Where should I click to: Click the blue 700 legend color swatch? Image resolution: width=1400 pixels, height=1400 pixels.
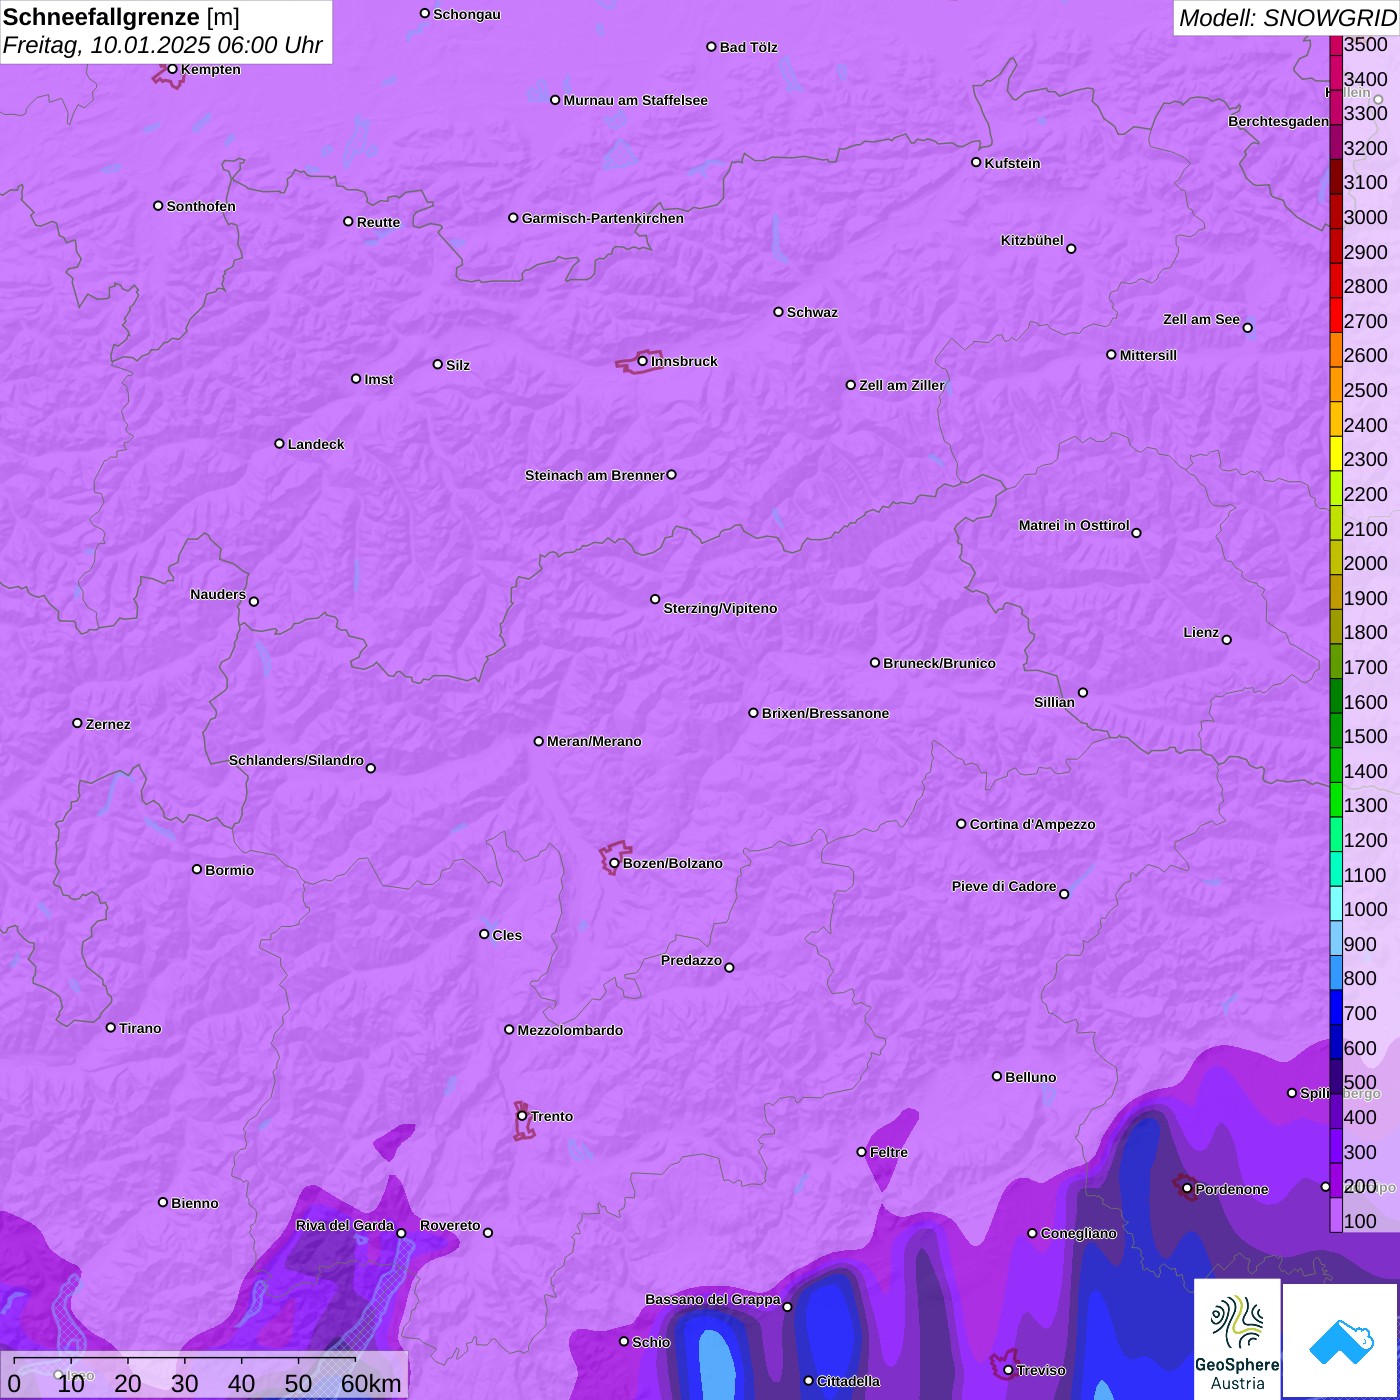(1336, 1007)
